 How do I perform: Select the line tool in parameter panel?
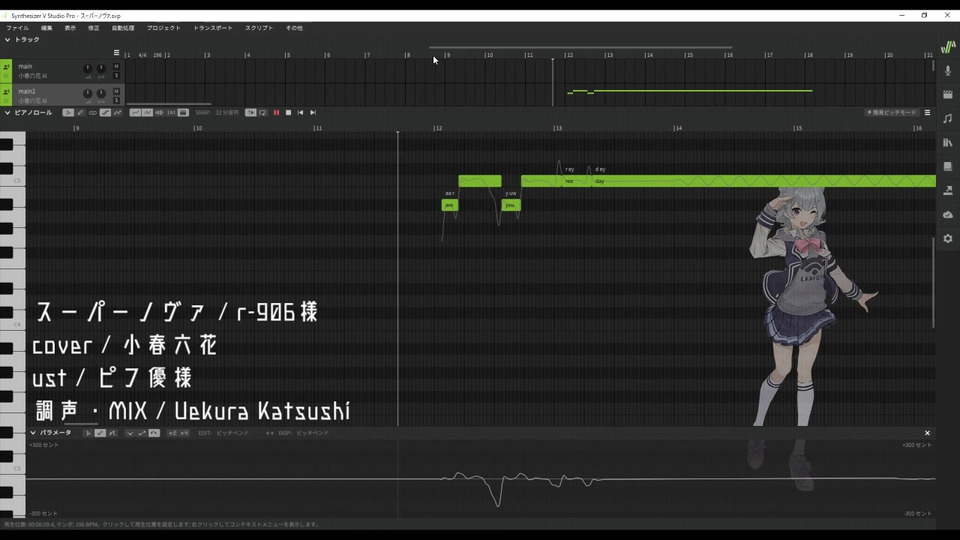pyautogui.click(x=113, y=433)
